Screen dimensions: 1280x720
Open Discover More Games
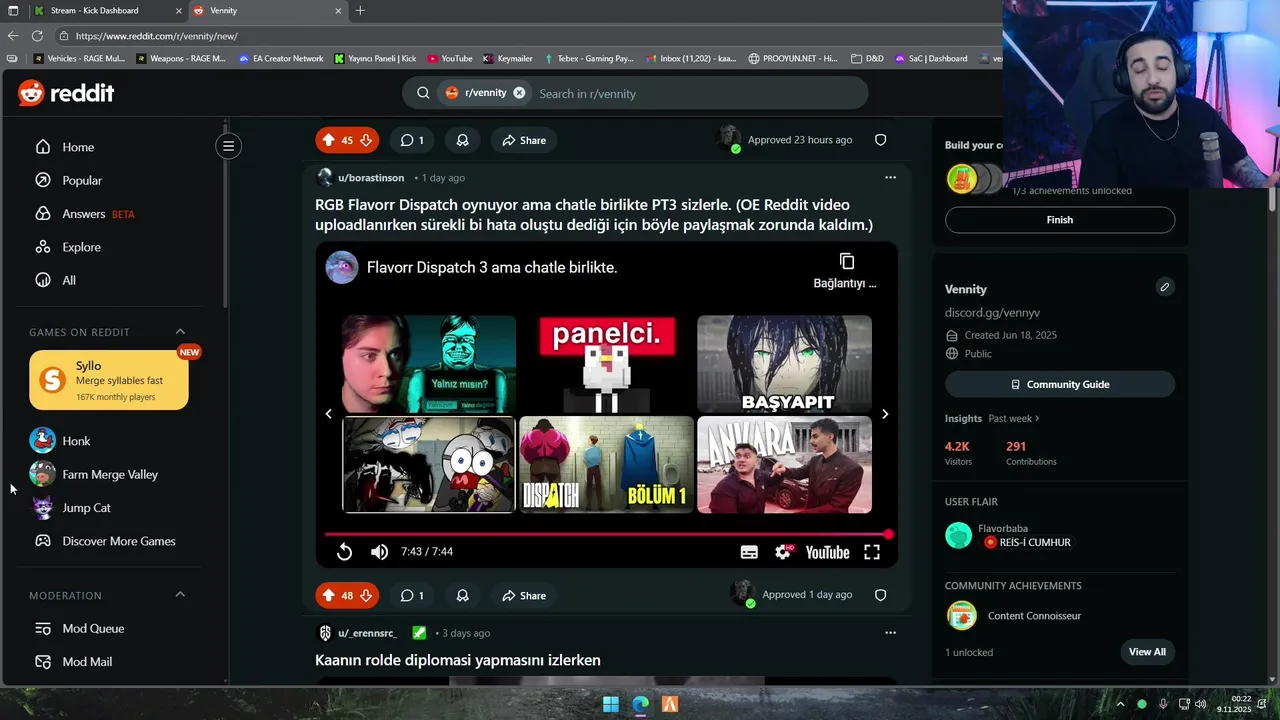(x=119, y=541)
